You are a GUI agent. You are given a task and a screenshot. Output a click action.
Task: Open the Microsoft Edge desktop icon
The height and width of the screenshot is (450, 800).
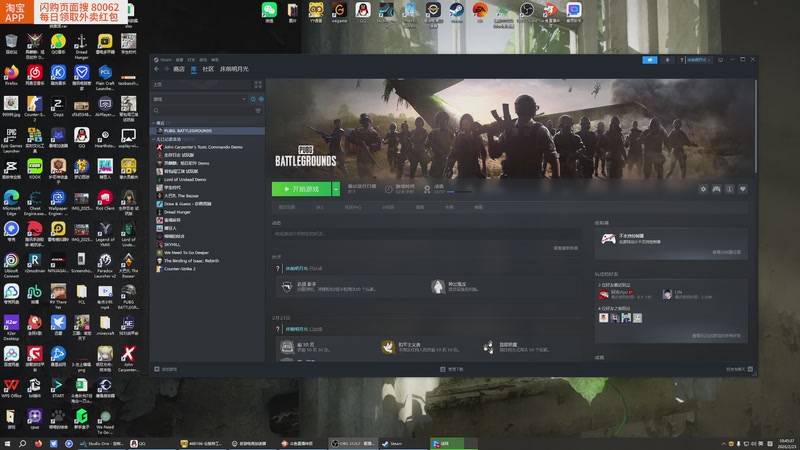coord(11,202)
